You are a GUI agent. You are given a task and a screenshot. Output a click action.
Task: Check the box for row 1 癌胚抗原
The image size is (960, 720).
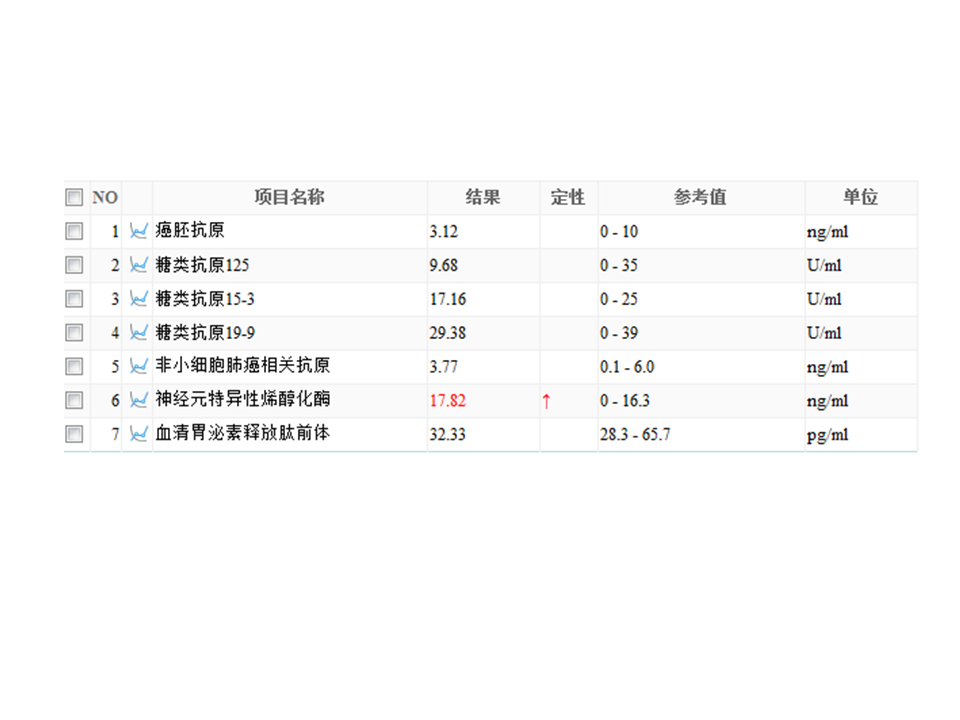point(74,231)
